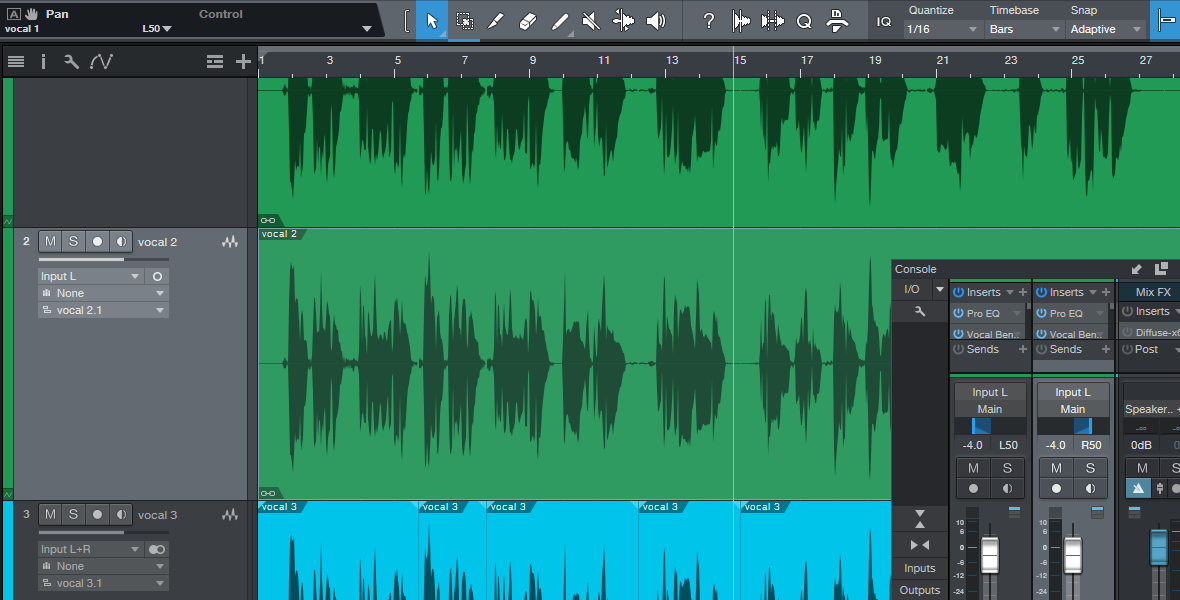Mute the first console channel
The image size is (1180, 600).
pyautogui.click(x=973, y=468)
